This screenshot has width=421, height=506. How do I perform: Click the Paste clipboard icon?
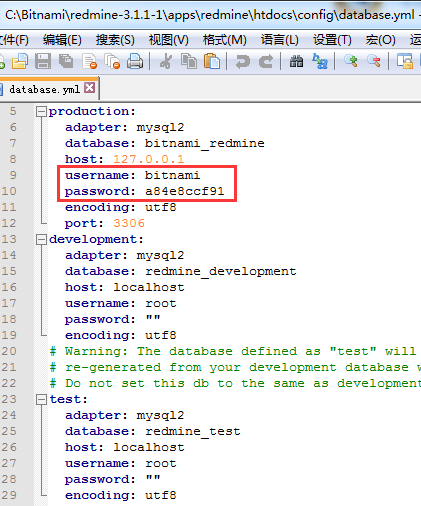[x=212, y=61]
